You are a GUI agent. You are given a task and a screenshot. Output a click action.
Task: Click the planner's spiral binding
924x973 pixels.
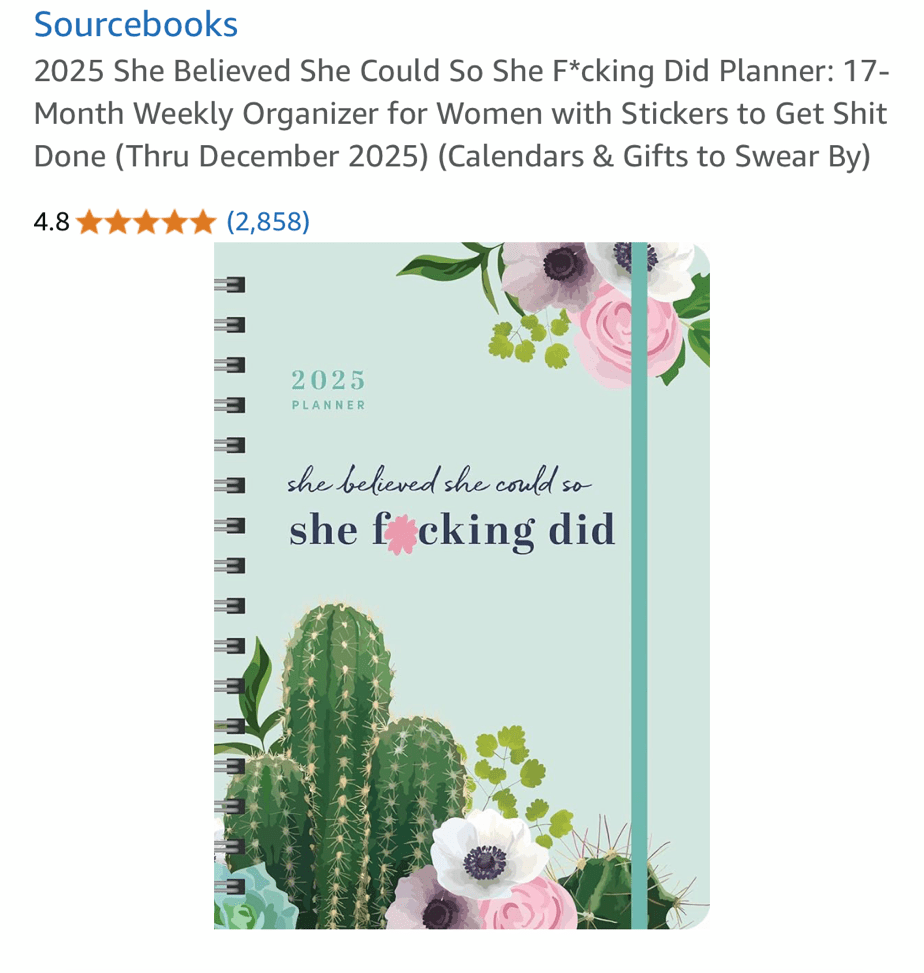coord(229,580)
